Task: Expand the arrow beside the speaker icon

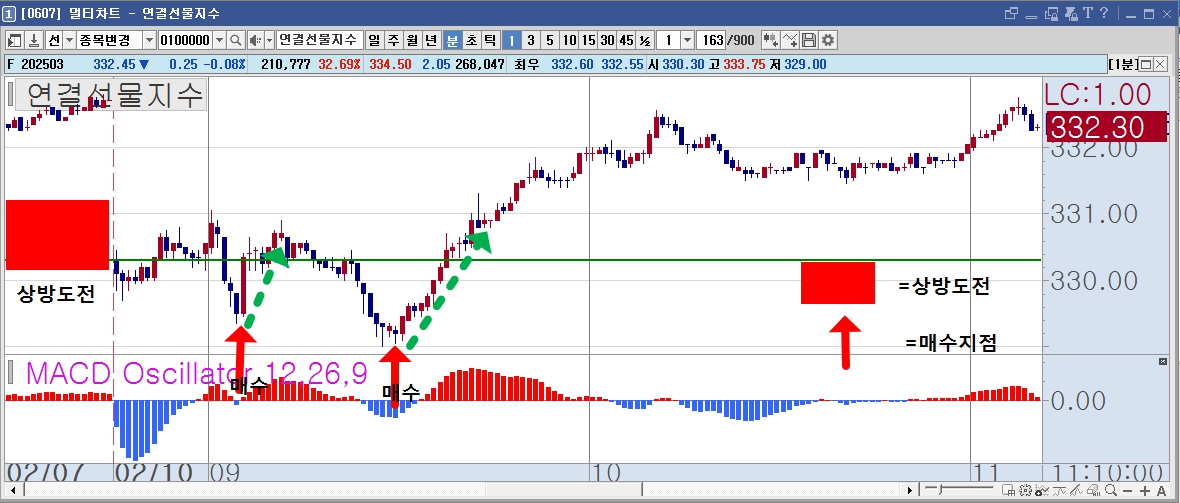Action: click(269, 40)
